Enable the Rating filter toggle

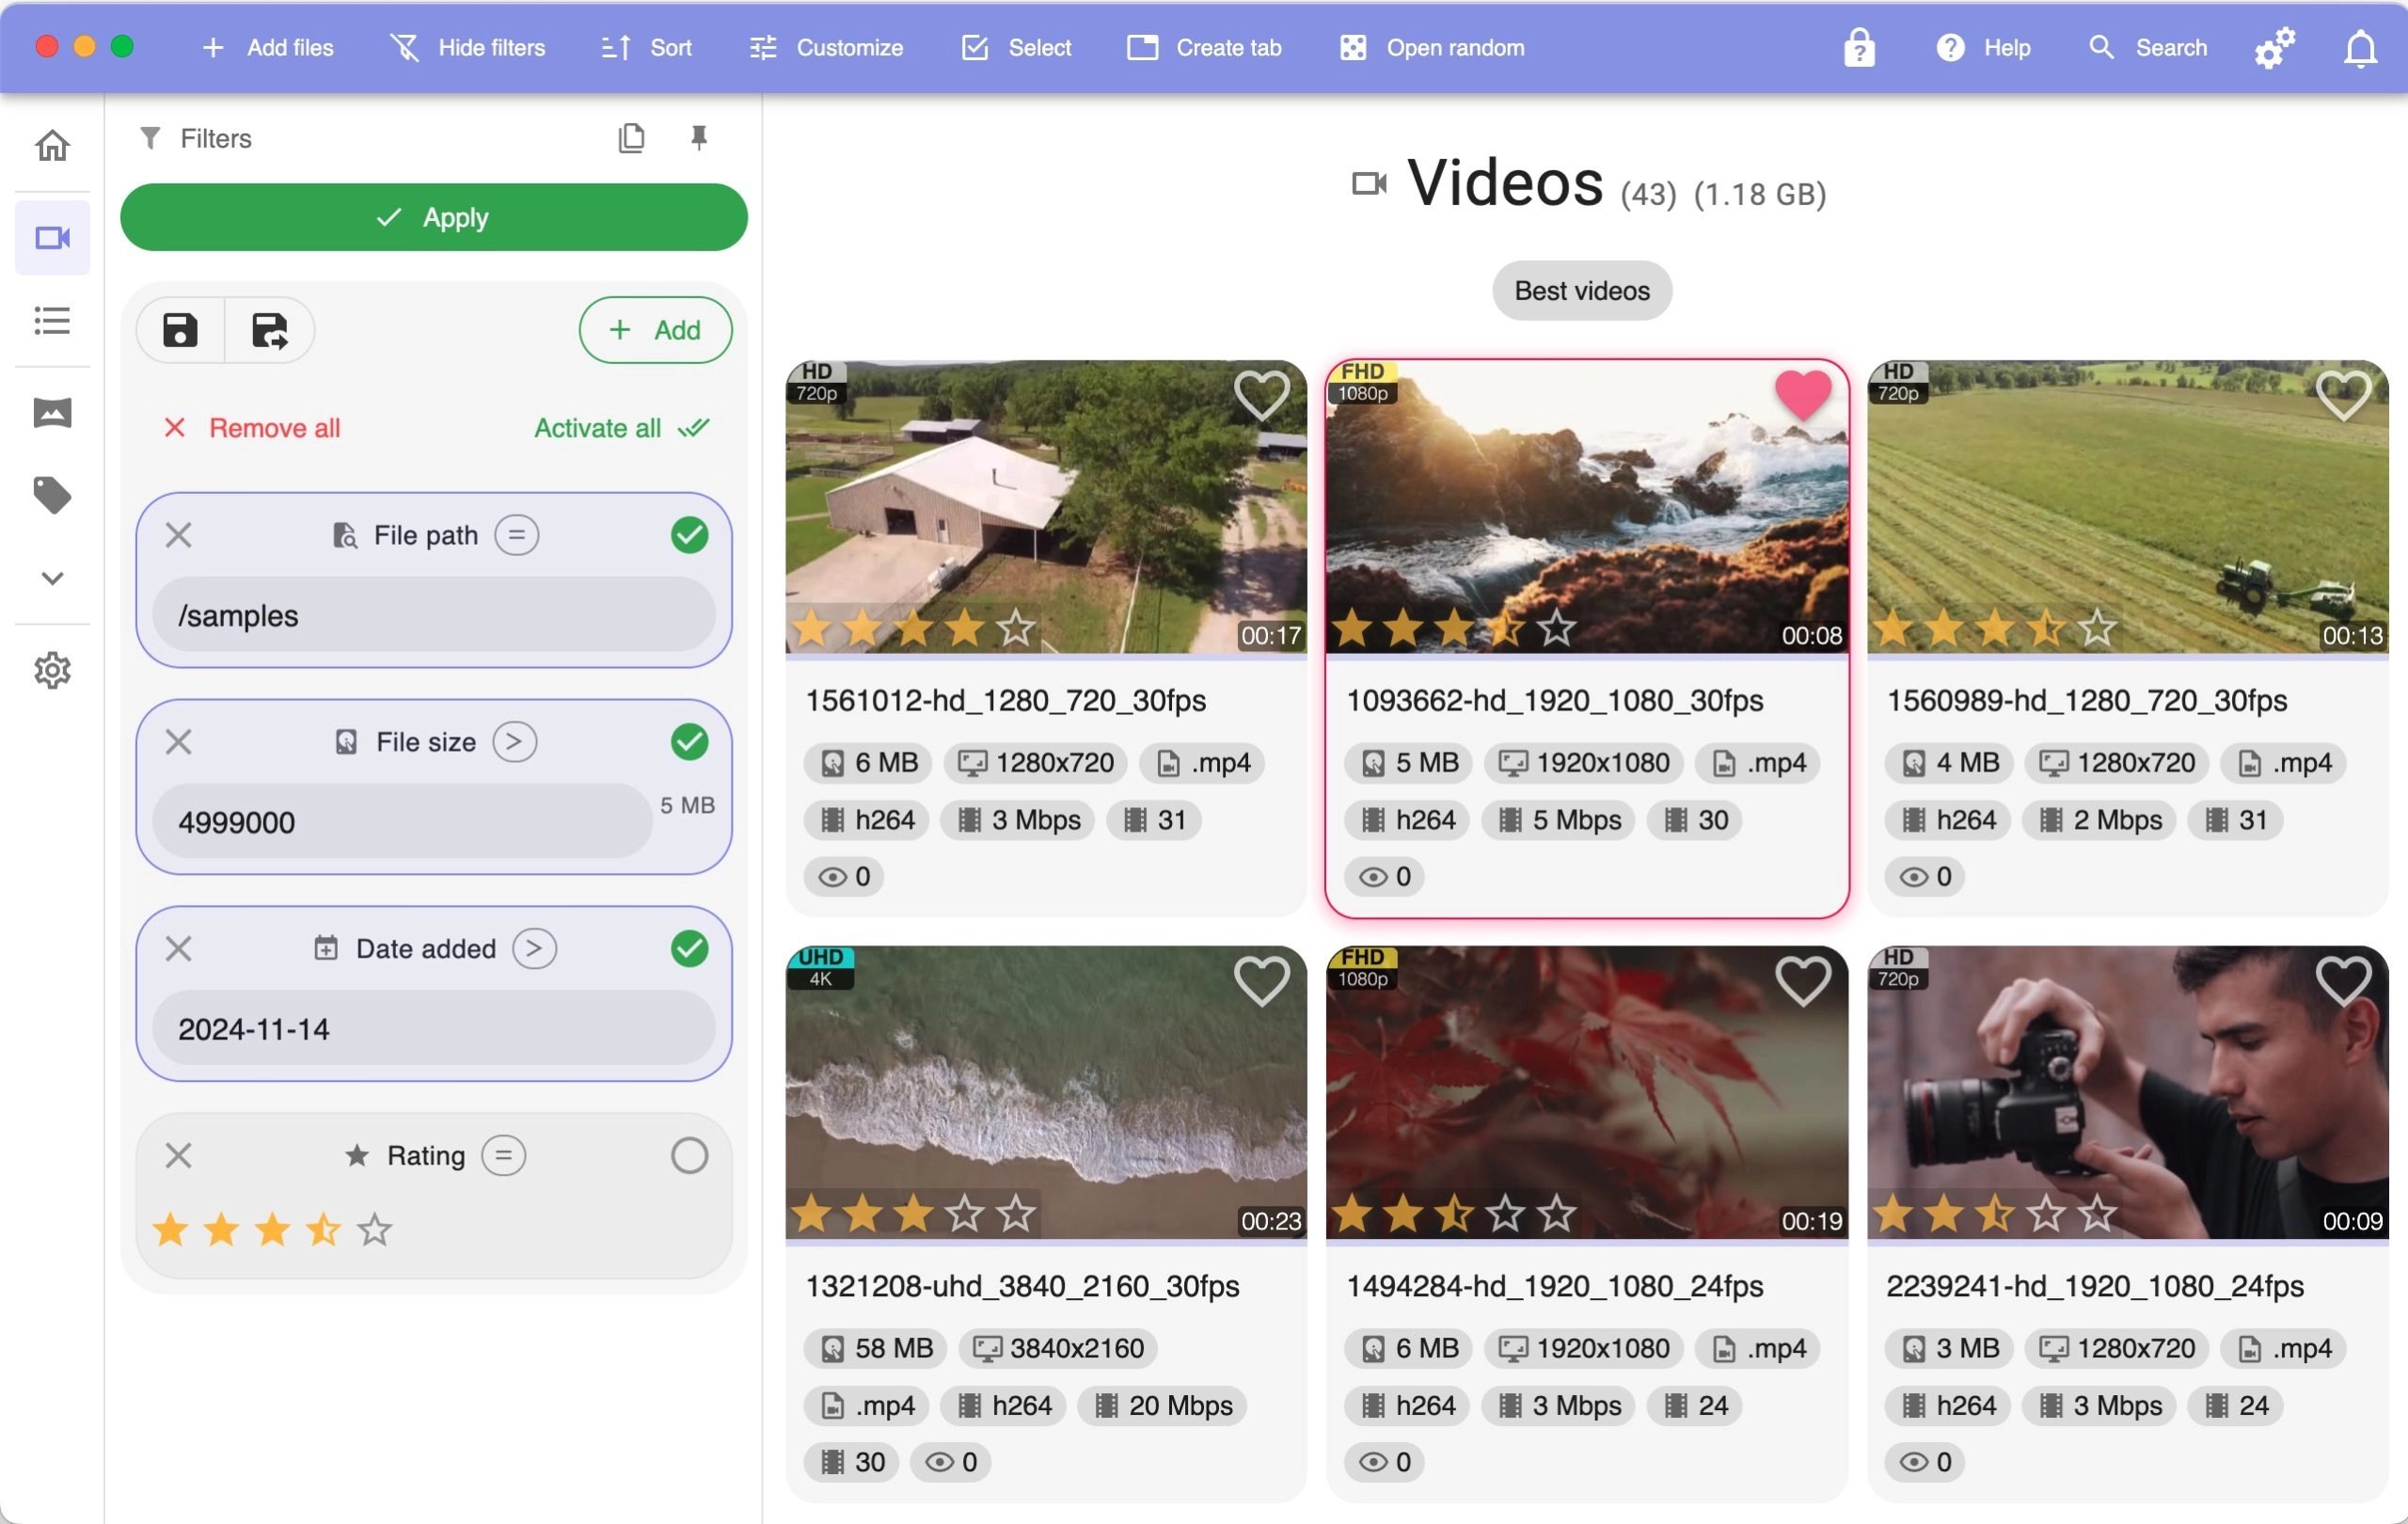pos(689,1155)
